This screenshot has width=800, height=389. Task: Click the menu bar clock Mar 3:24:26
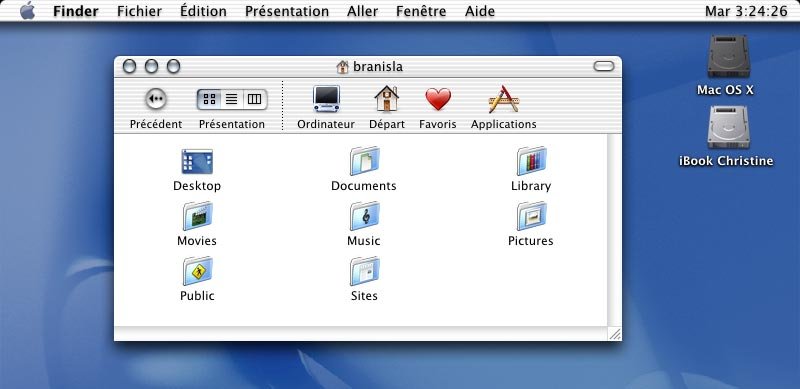pos(746,11)
